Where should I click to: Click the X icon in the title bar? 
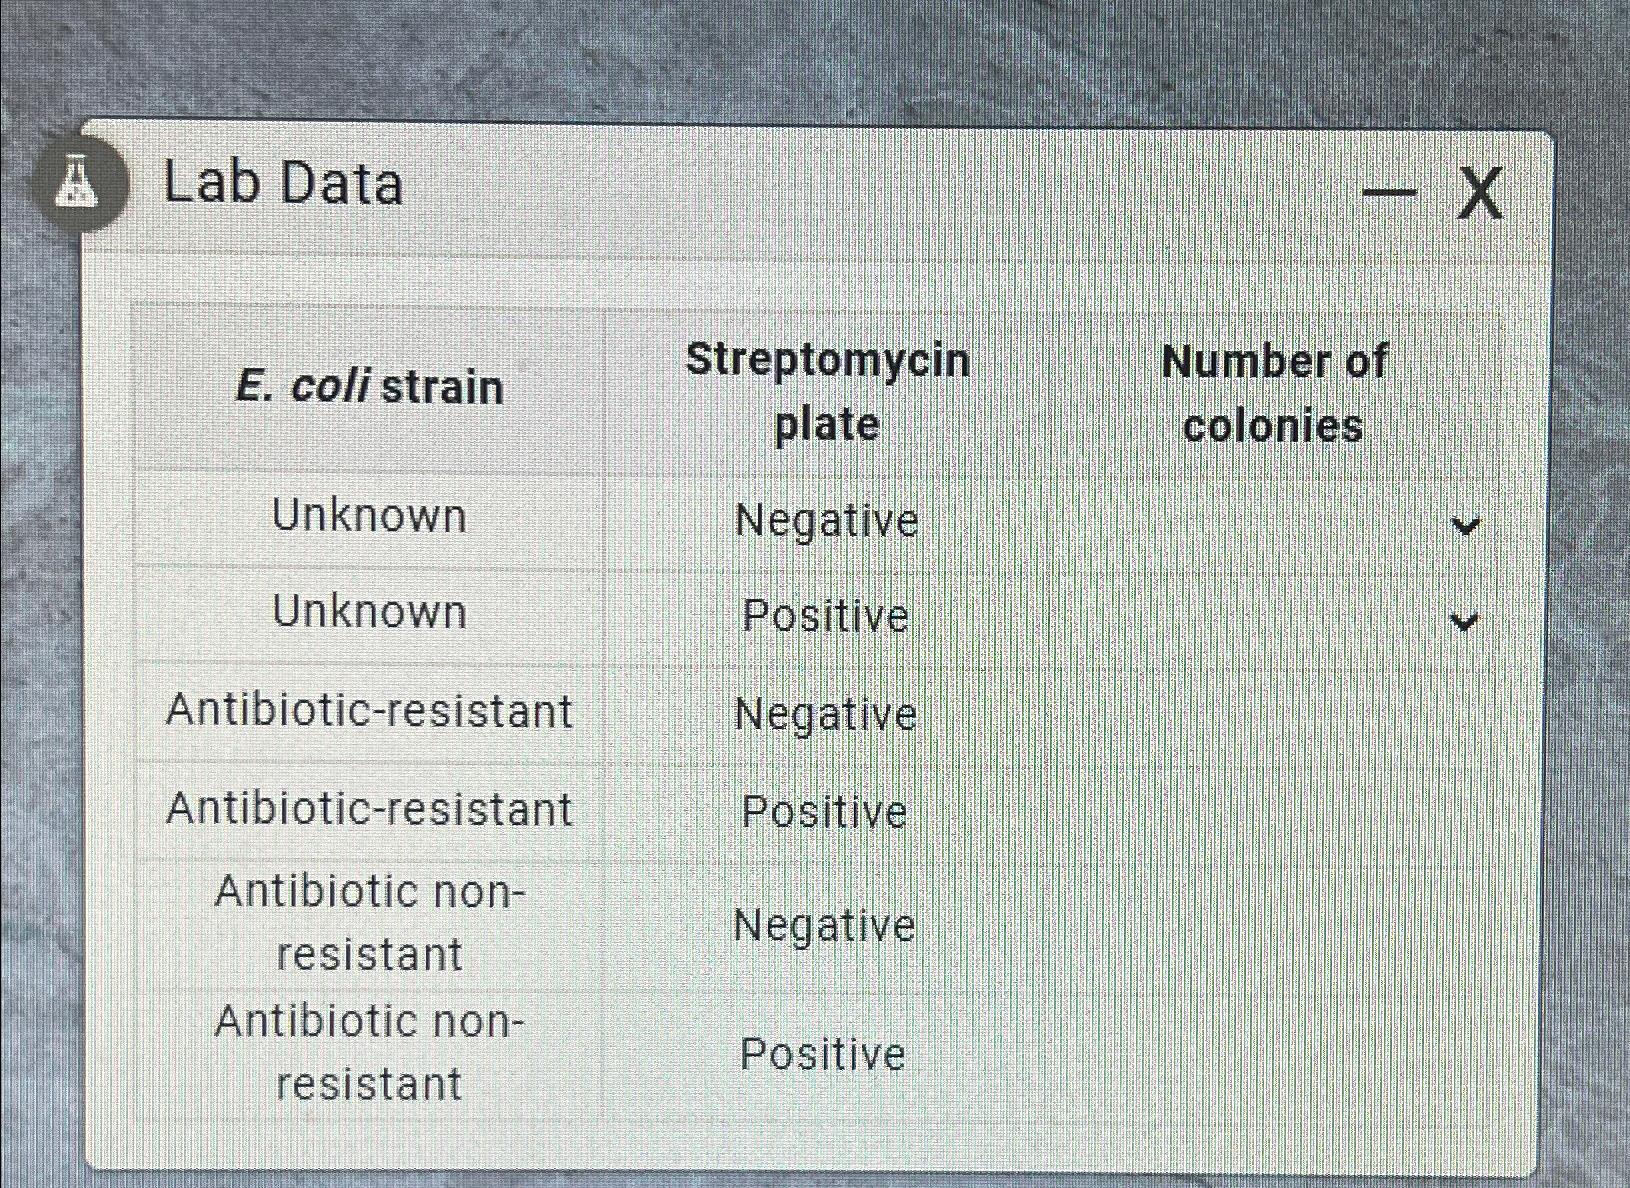click(1482, 192)
